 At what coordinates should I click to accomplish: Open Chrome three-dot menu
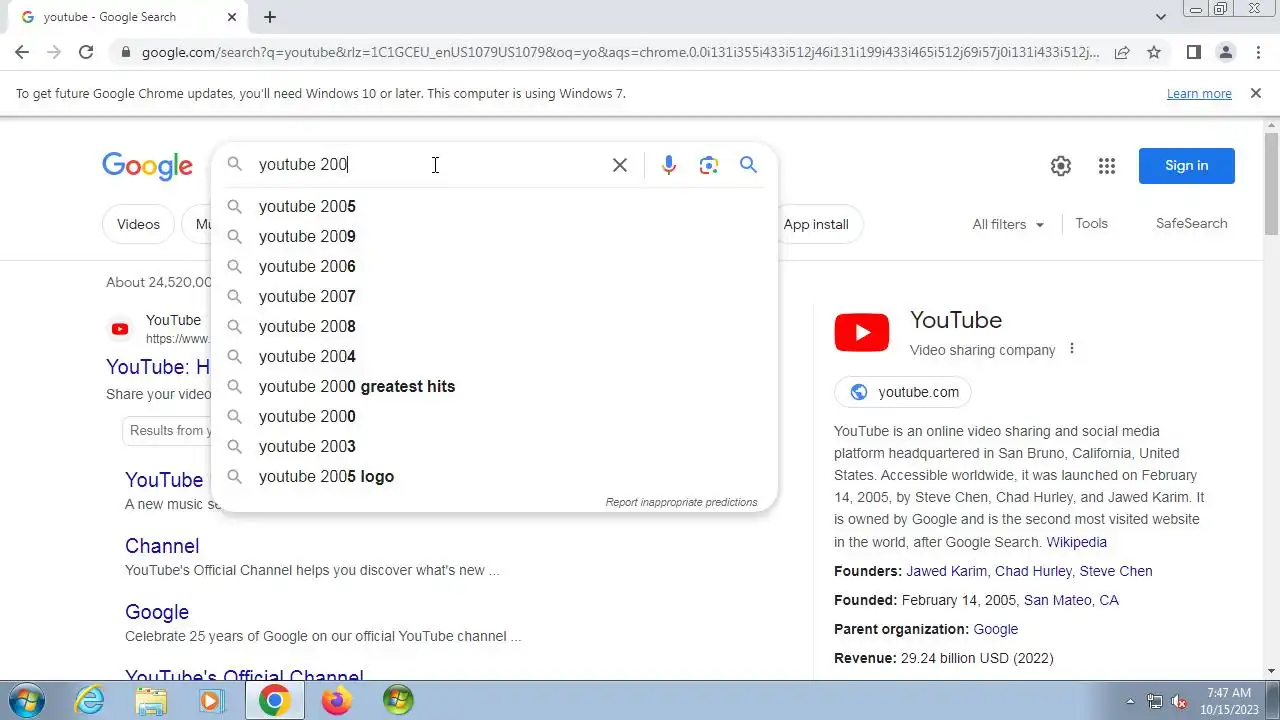coord(1258,52)
